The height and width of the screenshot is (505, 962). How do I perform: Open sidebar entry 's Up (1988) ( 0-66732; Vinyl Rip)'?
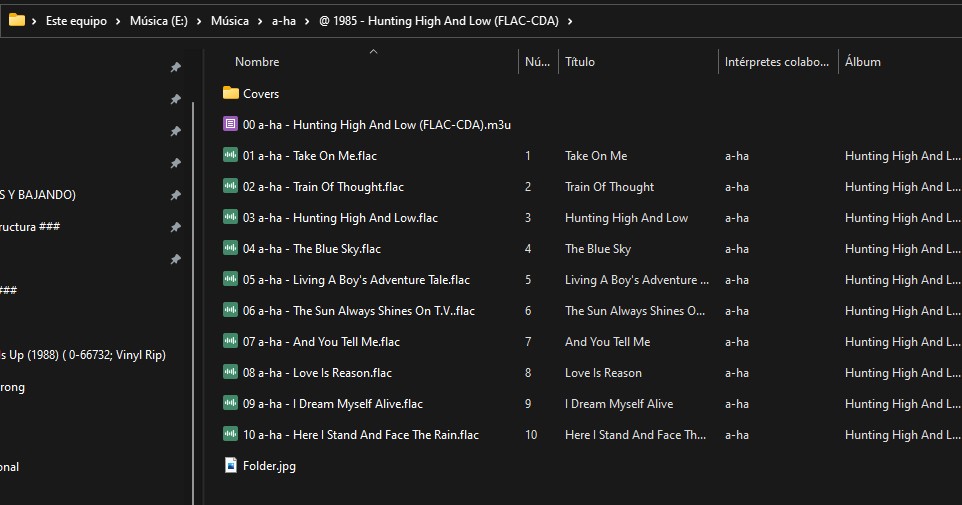(83, 355)
